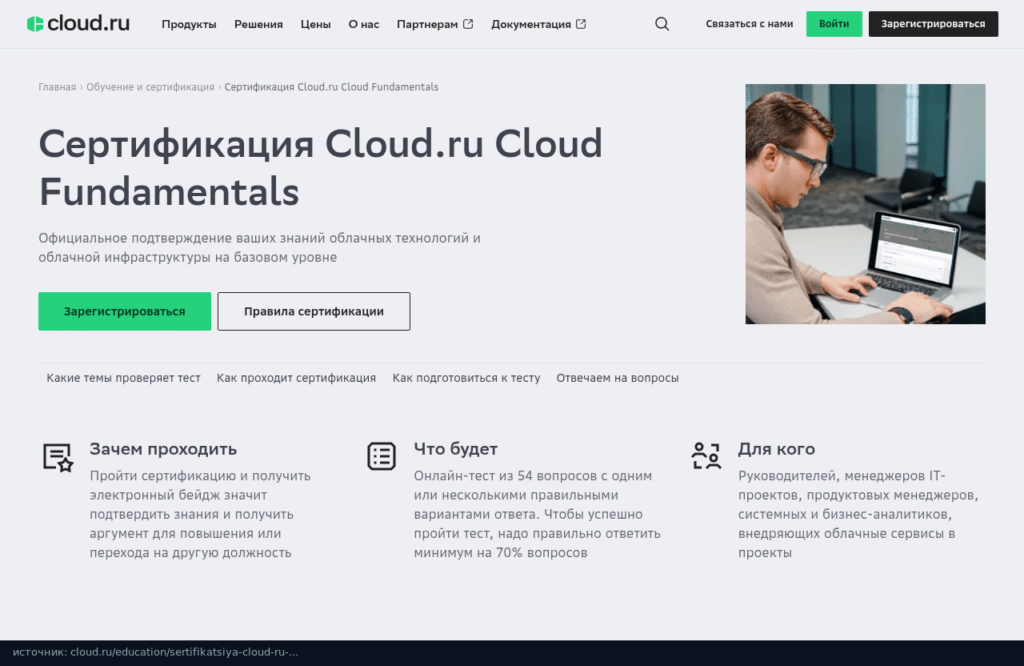
Task: Click the photo of man with laptop
Action: coord(865,204)
